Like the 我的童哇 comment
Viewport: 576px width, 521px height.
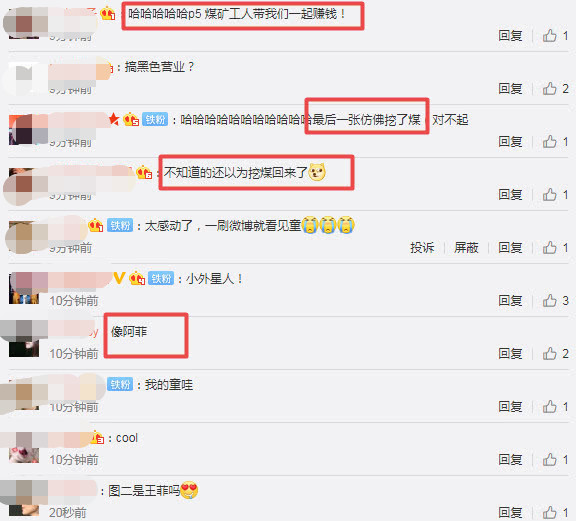pos(550,406)
